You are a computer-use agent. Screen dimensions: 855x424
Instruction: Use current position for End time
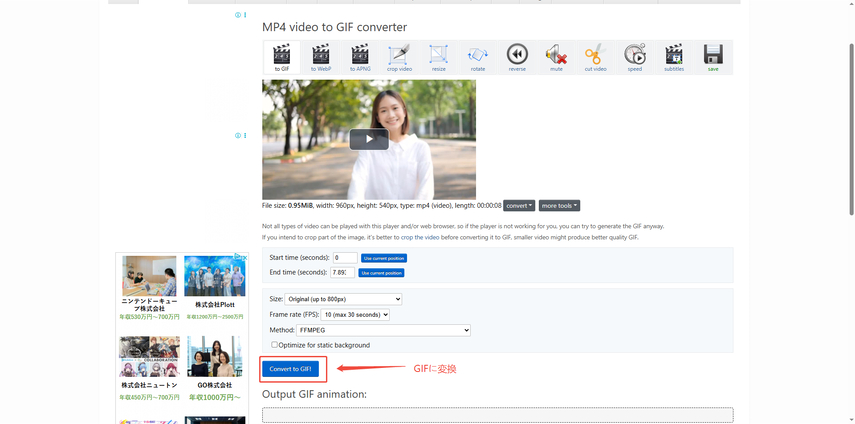[x=381, y=273]
